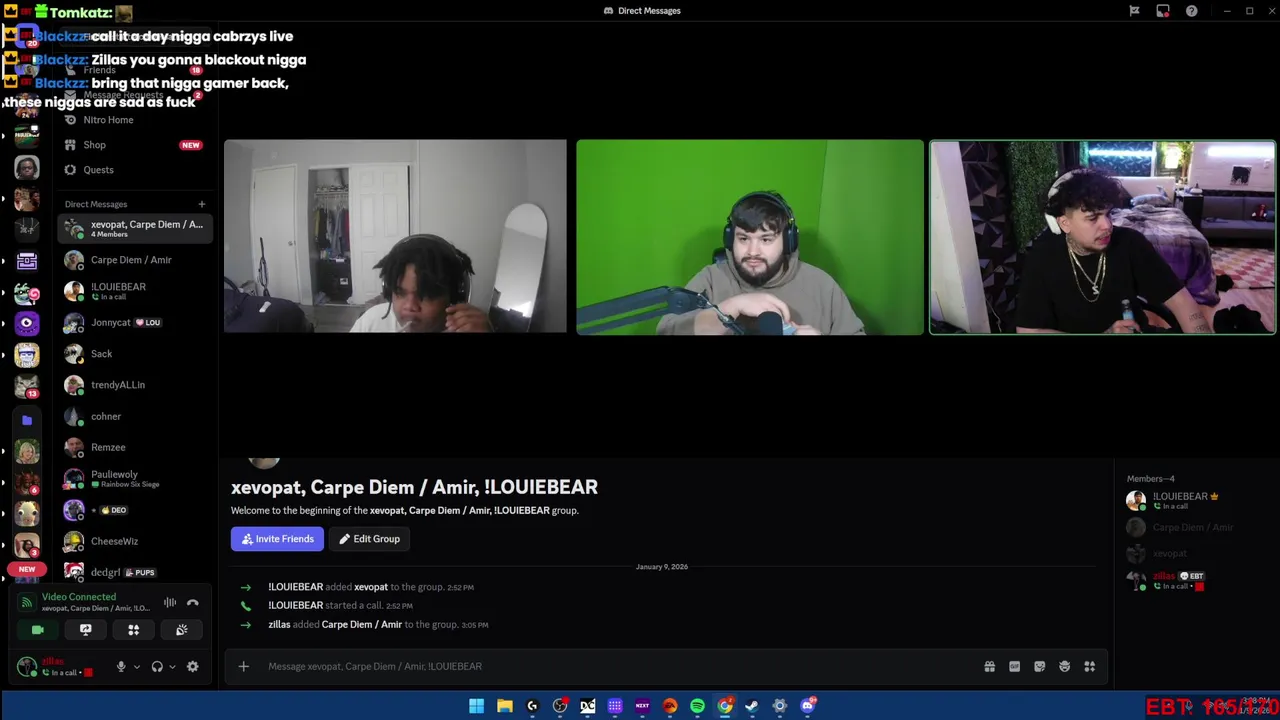
Task: Deafen with the headphones icon
Action: click(157, 667)
